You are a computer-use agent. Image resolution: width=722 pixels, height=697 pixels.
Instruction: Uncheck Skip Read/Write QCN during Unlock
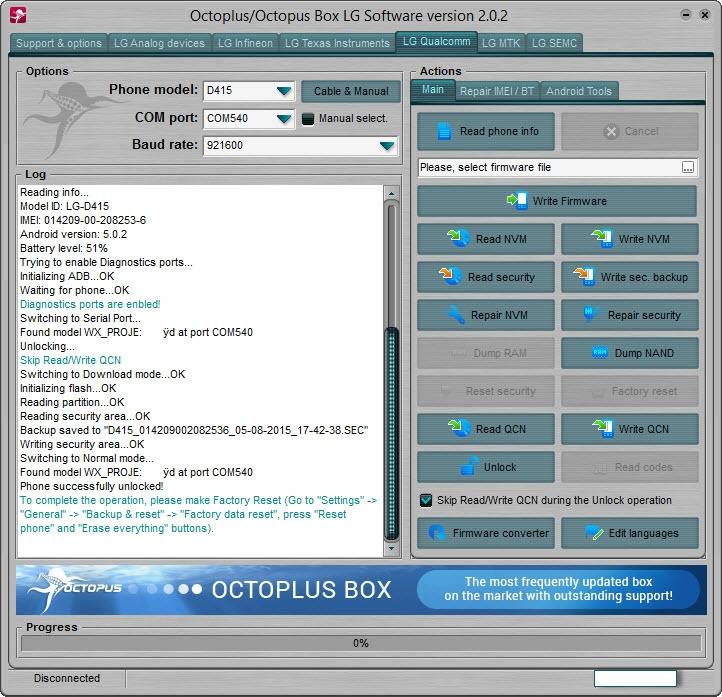tap(426, 500)
